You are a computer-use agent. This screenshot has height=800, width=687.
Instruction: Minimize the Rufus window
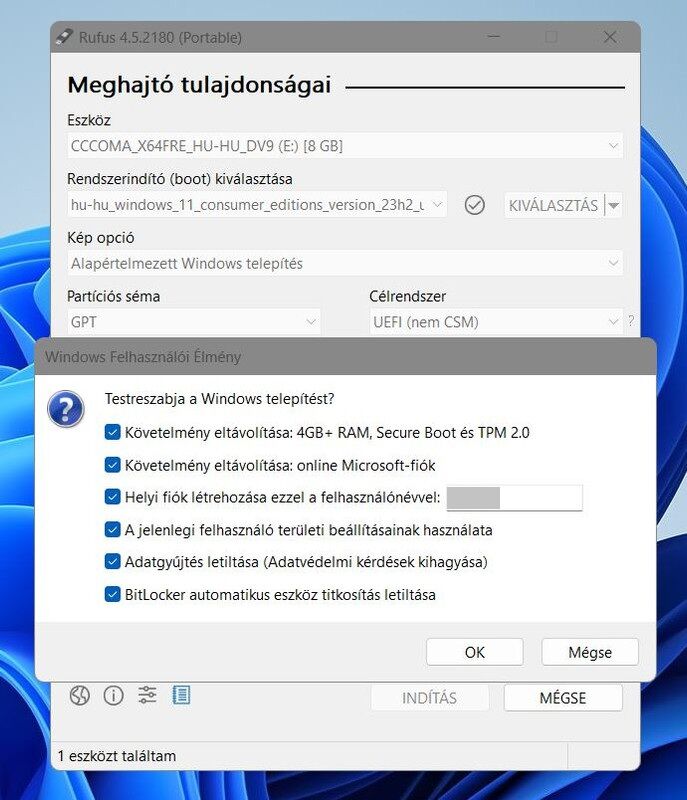click(493, 37)
